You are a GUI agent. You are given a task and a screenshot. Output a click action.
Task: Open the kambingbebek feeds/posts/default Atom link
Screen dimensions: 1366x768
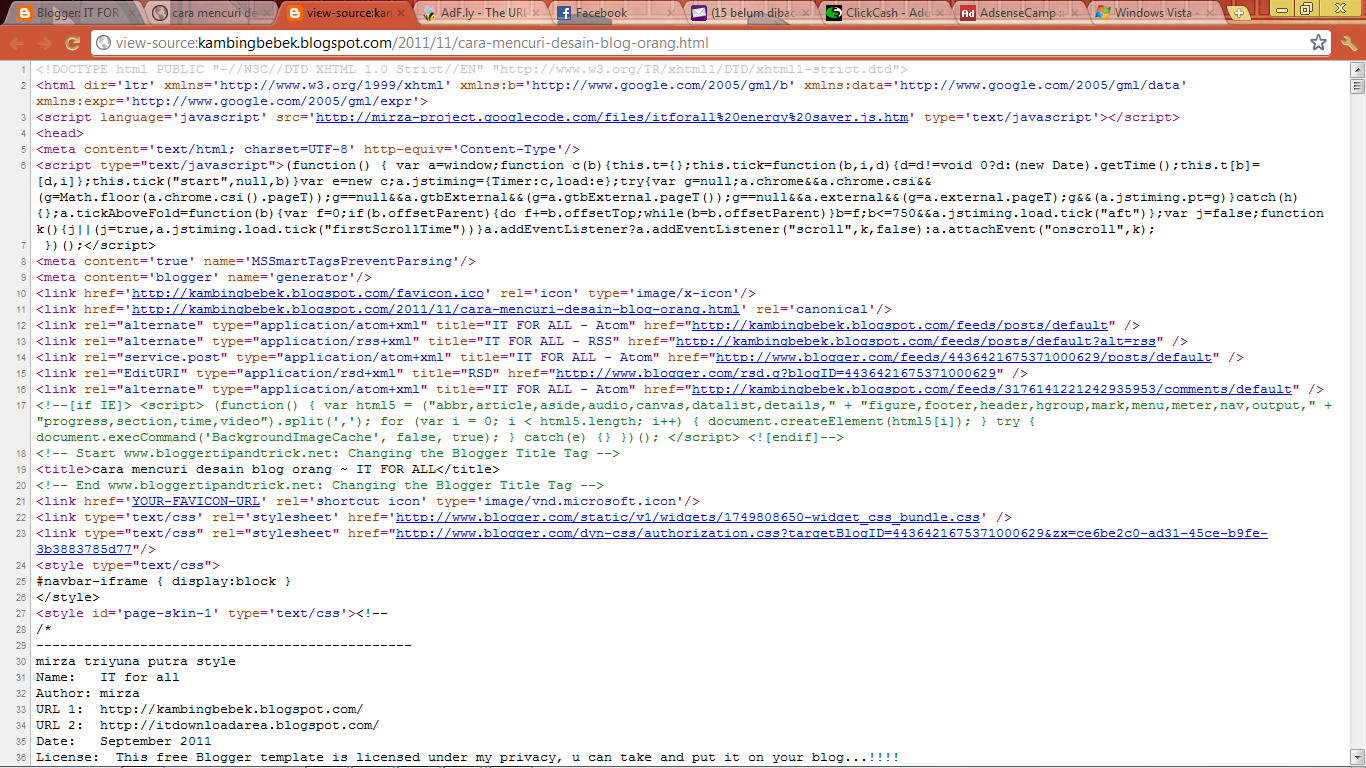click(900, 325)
